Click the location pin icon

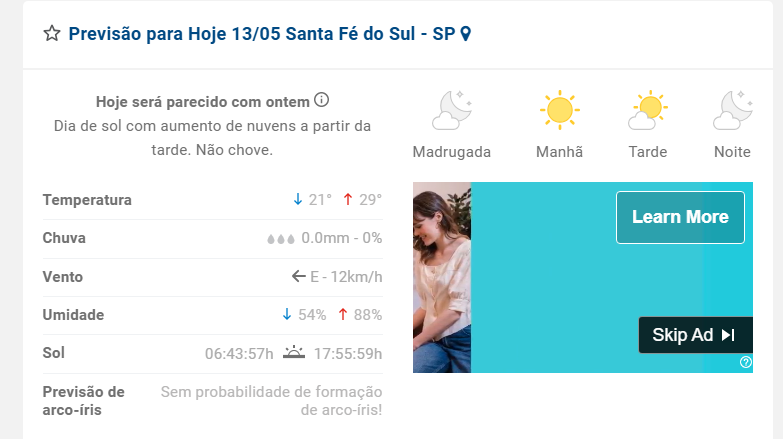click(x=465, y=33)
